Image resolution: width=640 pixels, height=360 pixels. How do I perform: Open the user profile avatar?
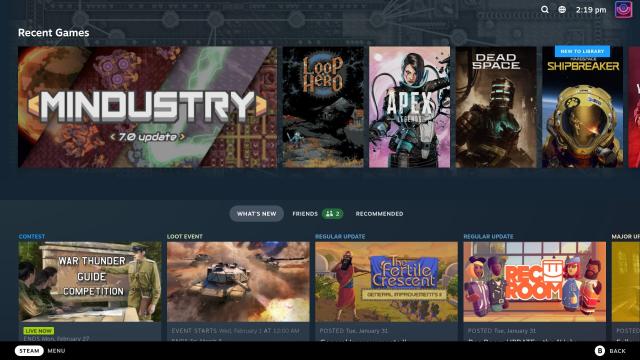point(623,9)
